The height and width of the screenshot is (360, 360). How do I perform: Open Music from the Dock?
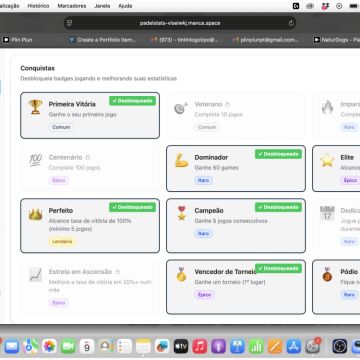(200, 347)
